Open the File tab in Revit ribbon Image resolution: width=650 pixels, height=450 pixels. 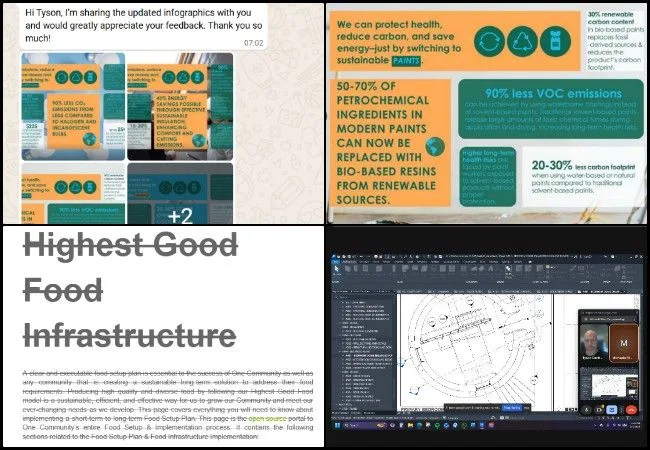(336, 261)
